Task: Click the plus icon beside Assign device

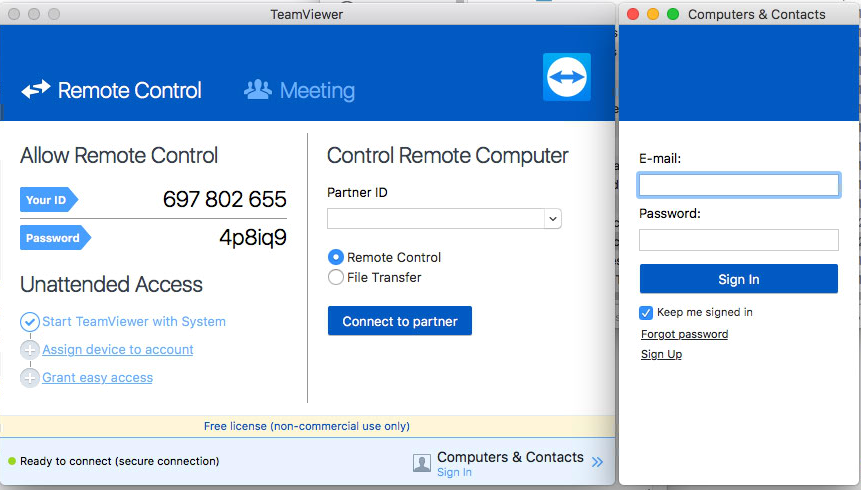Action: coord(30,350)
